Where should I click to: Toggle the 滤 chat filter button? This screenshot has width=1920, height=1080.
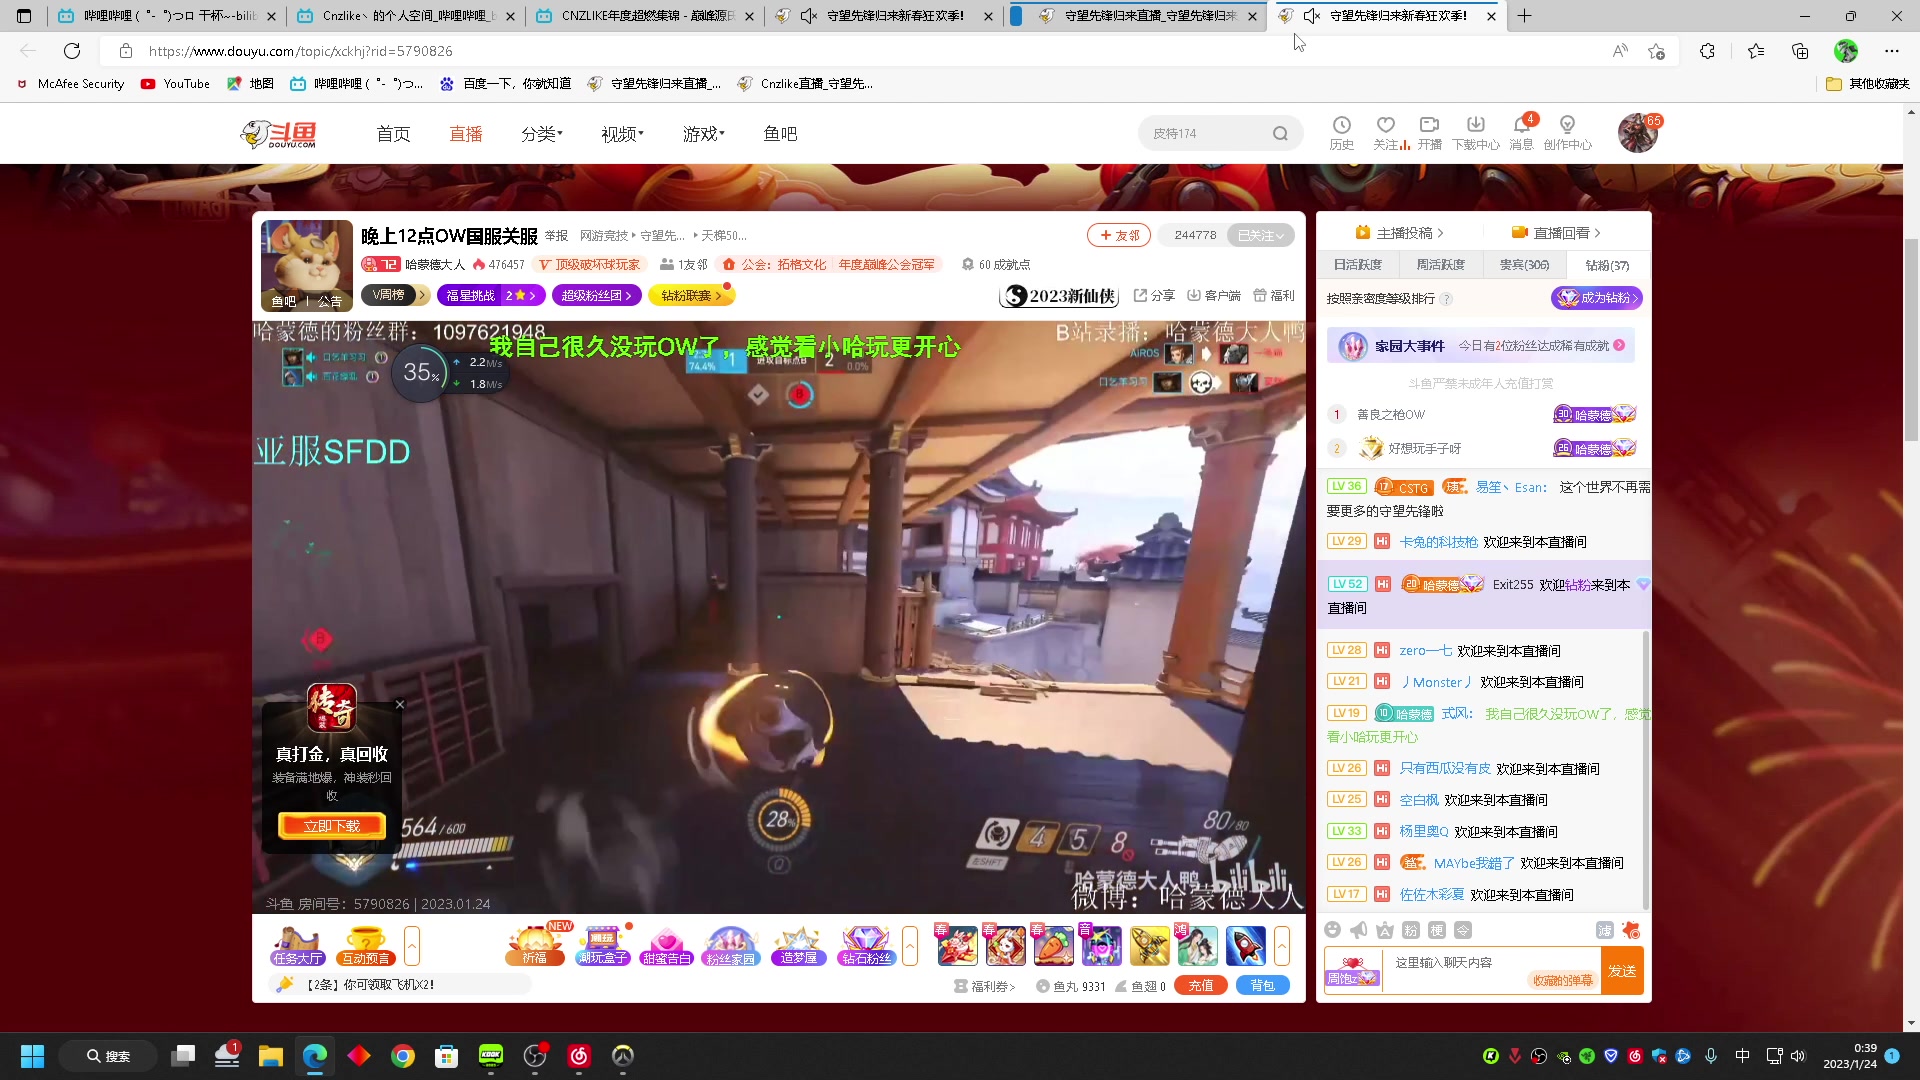[x=1605, y=930]
